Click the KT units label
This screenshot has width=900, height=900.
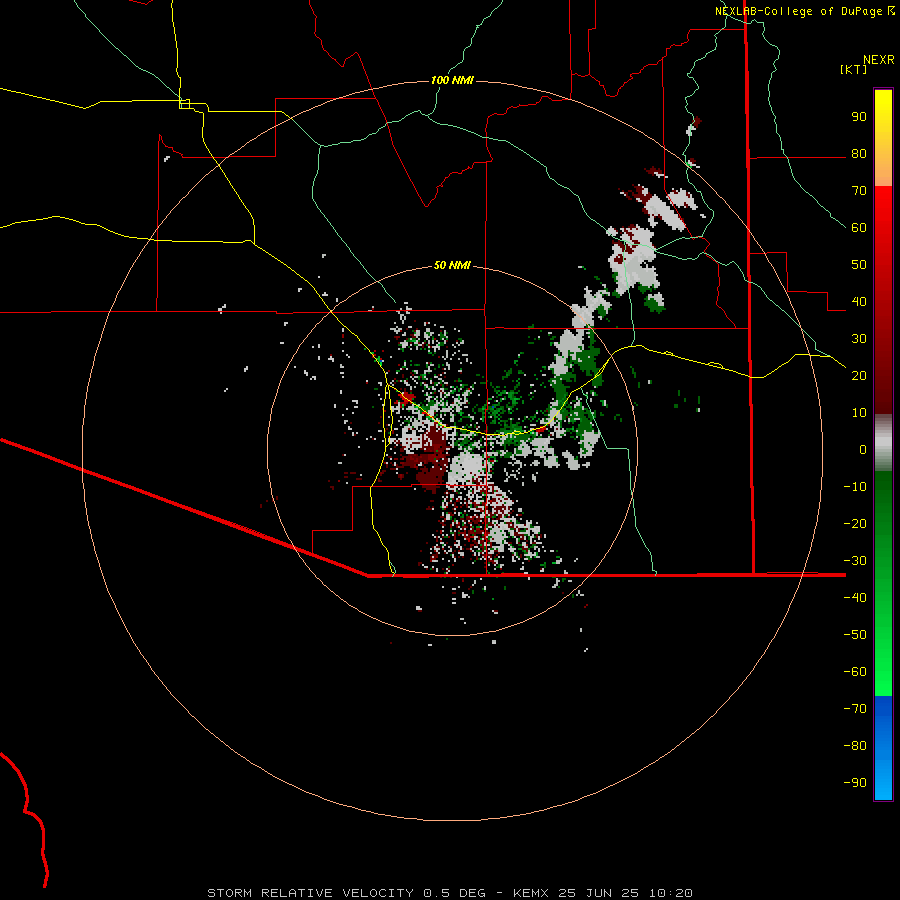[854, 69]
